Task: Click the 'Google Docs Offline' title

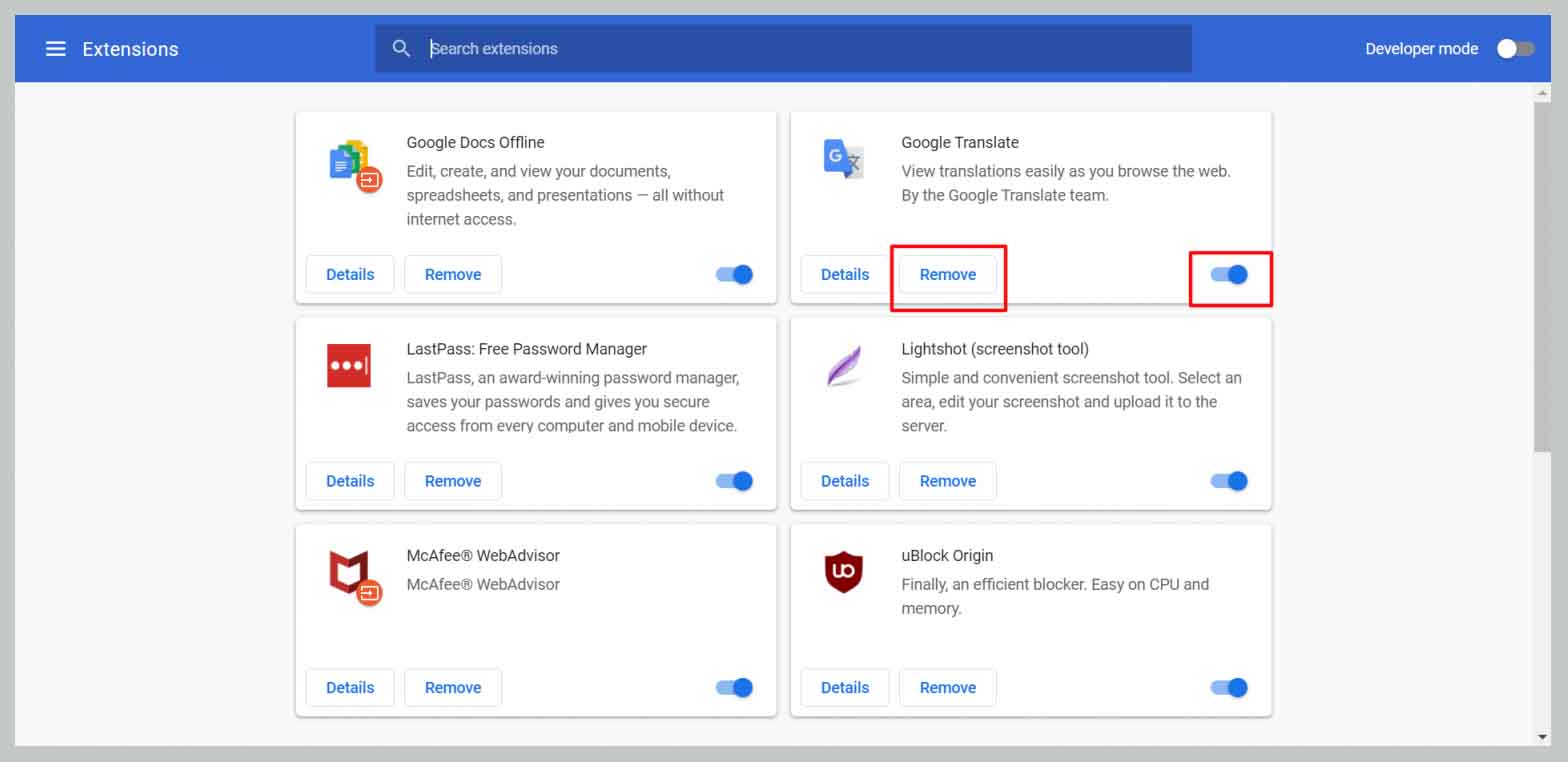Action: tap(475, 142)
